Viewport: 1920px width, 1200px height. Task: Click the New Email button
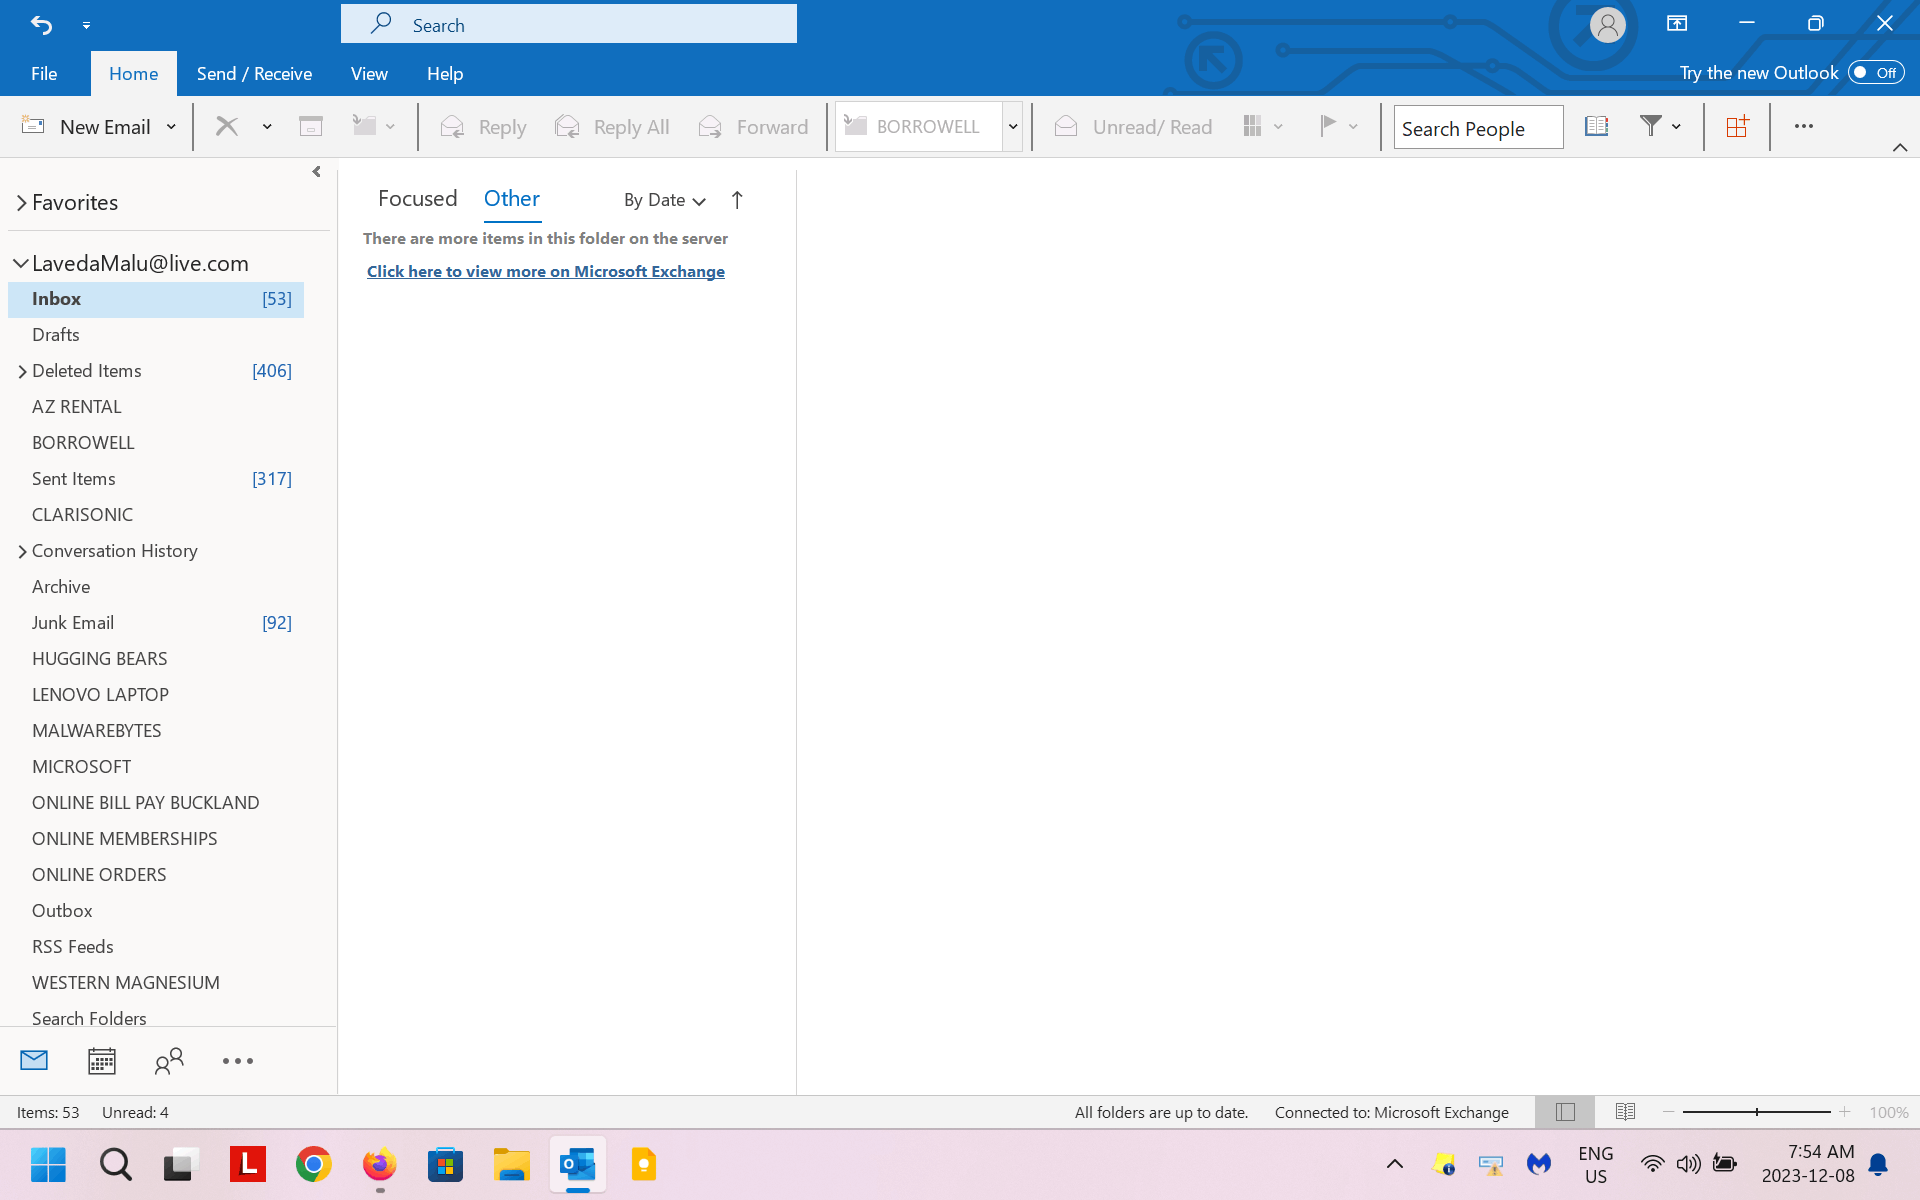coord(86,127)
